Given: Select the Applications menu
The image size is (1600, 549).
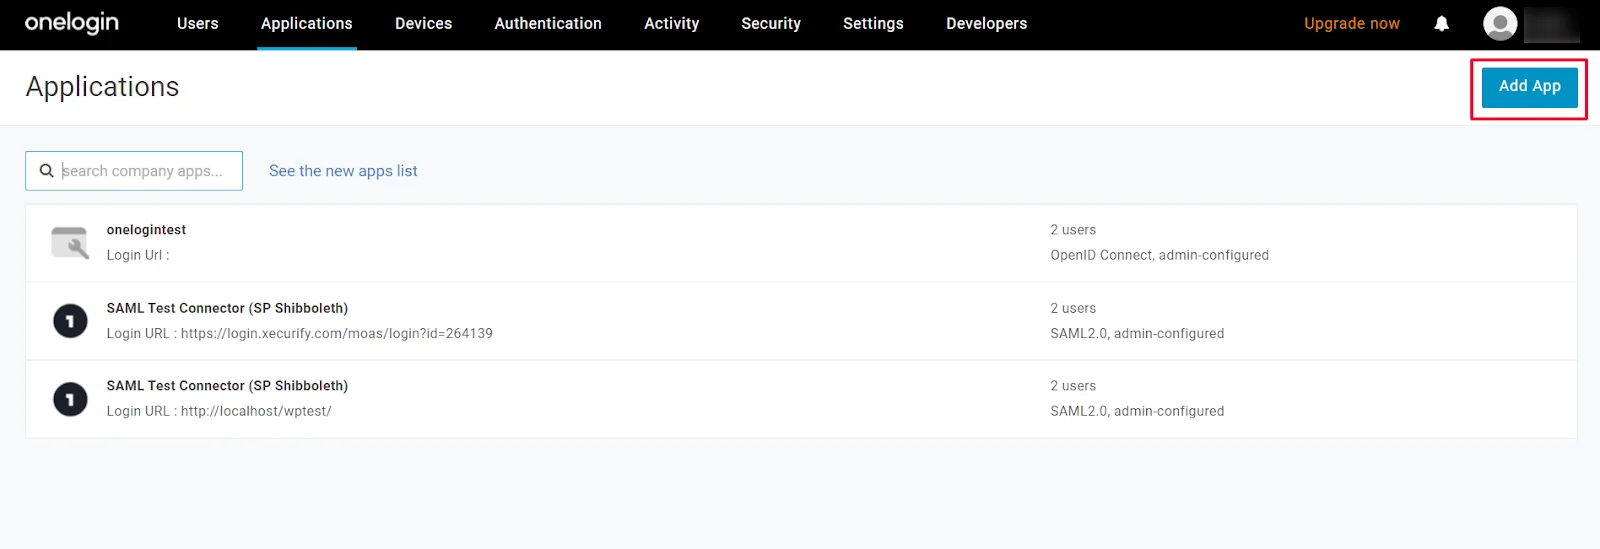Looking at the screenshot, I should tap(306, 24).
